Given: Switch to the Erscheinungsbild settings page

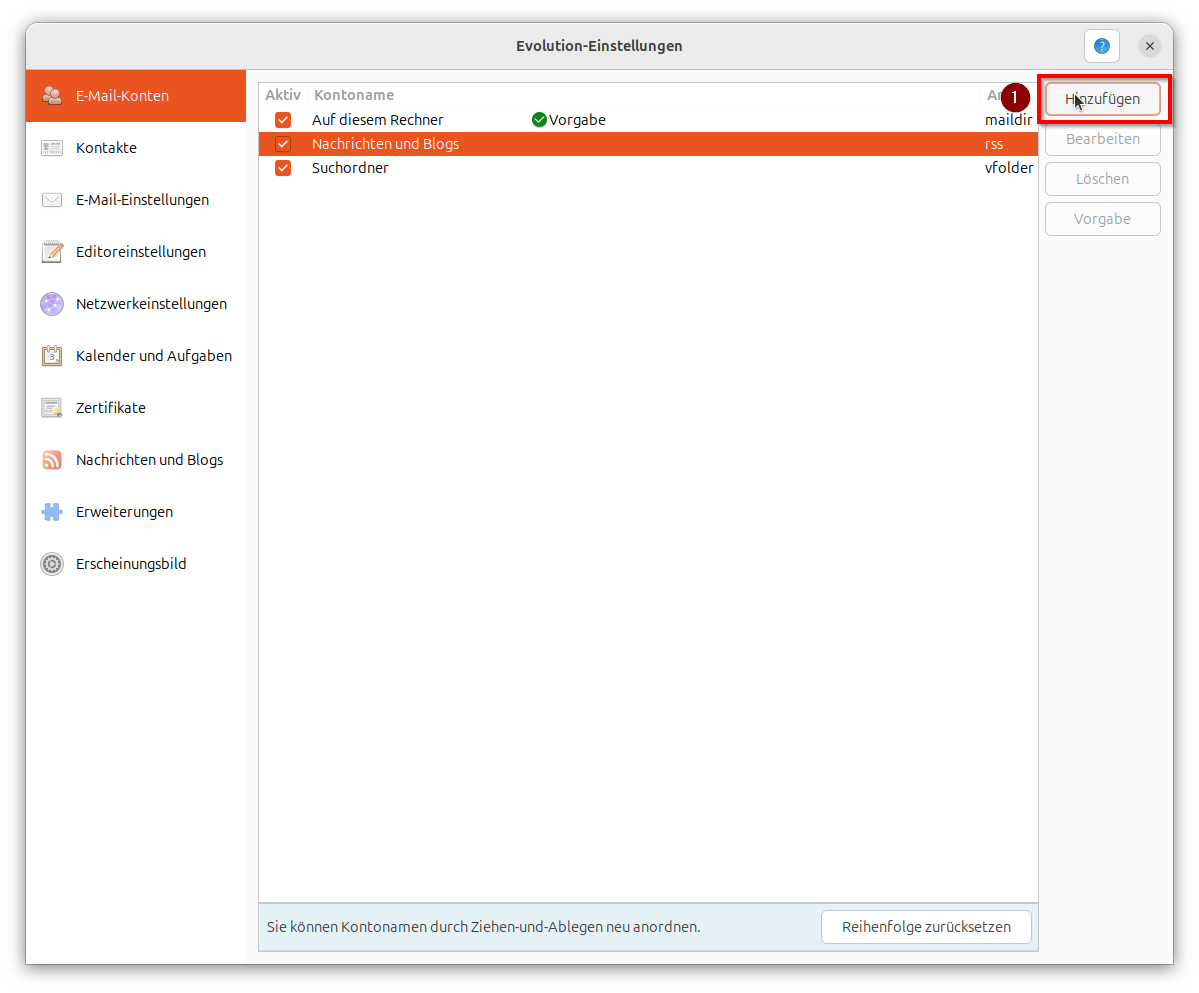Looking at the screenshot, I should (x=132, y=563).
